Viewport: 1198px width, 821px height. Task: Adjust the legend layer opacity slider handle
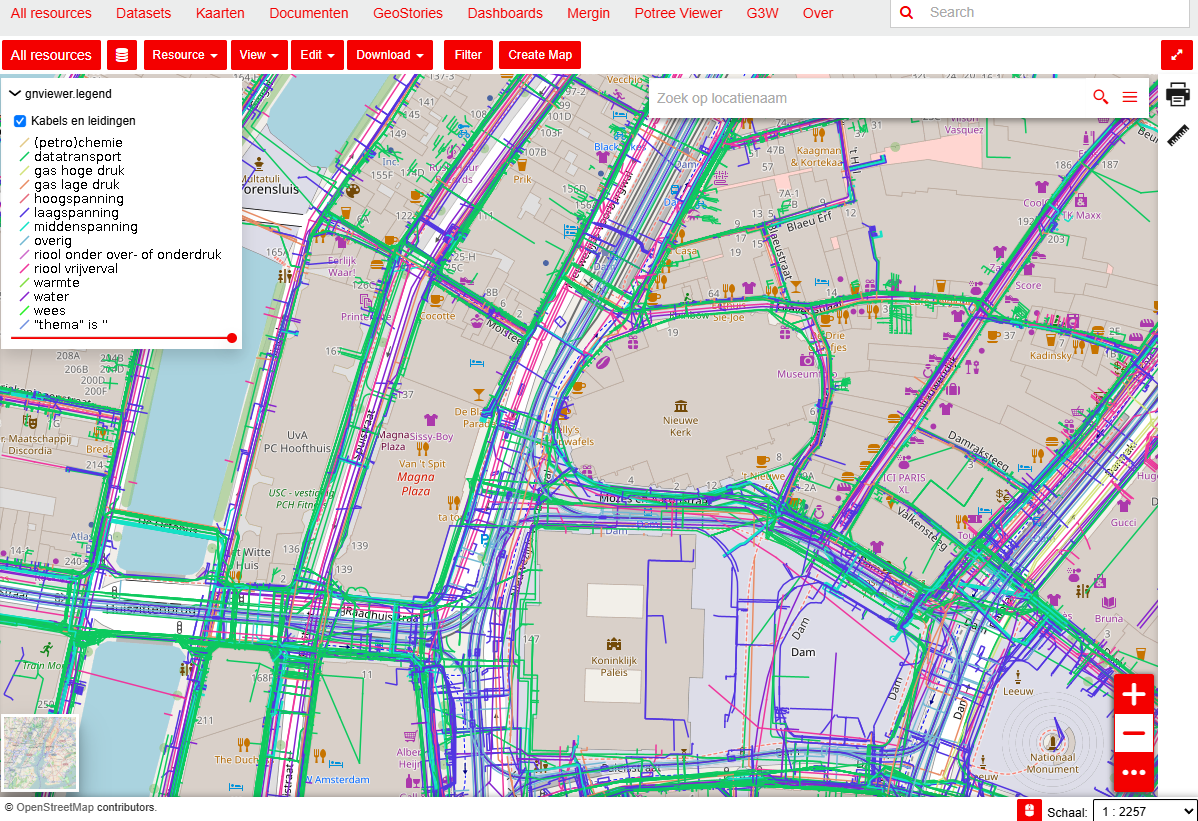[x=232, y=338]
